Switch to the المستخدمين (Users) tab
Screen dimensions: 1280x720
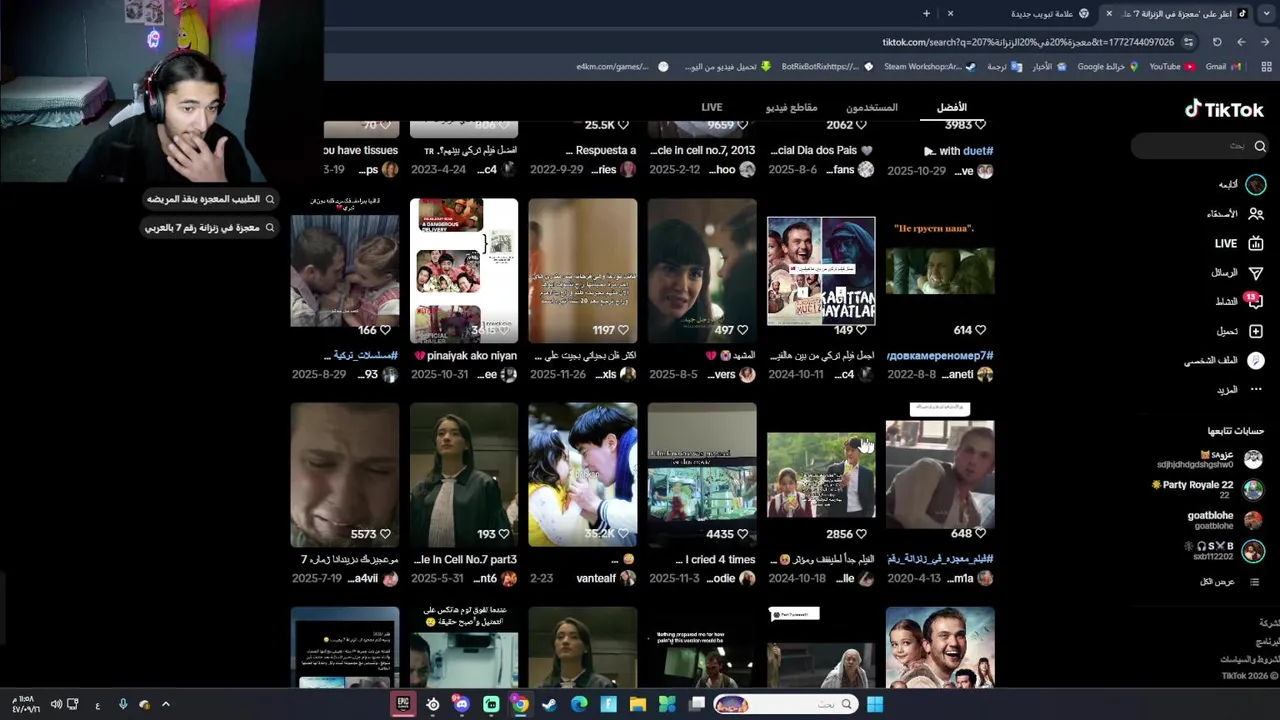pyautogui.click(x=872, y=107)
